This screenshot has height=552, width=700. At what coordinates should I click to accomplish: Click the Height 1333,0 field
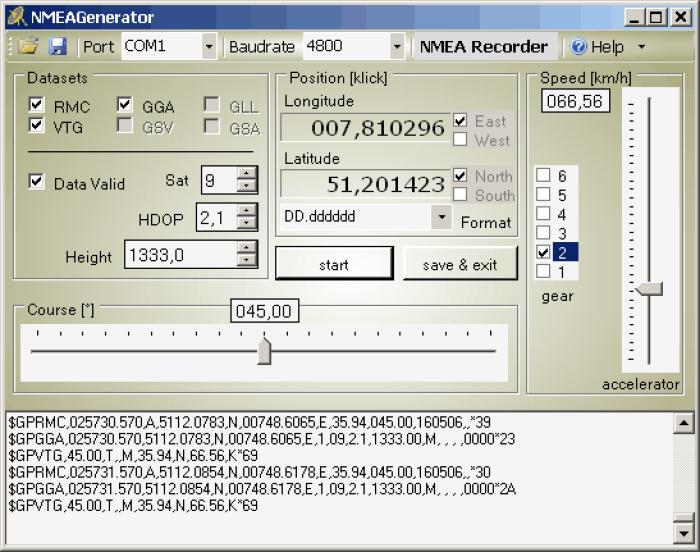(x=181, y=255)
